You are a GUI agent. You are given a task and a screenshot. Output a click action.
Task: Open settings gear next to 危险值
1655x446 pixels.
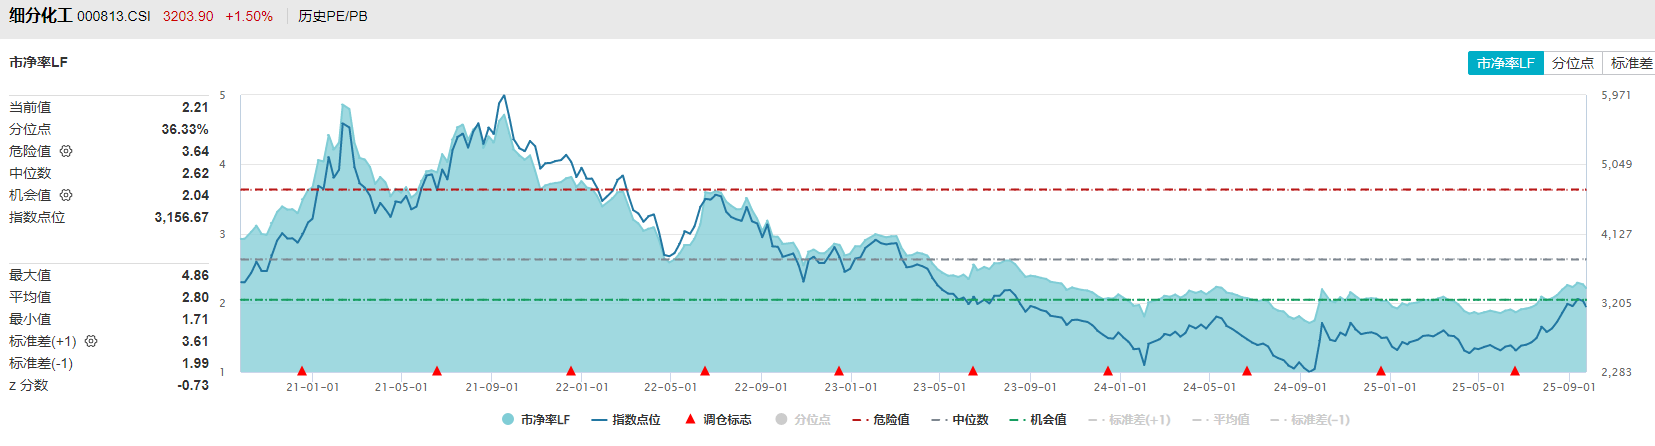[66, 151]
